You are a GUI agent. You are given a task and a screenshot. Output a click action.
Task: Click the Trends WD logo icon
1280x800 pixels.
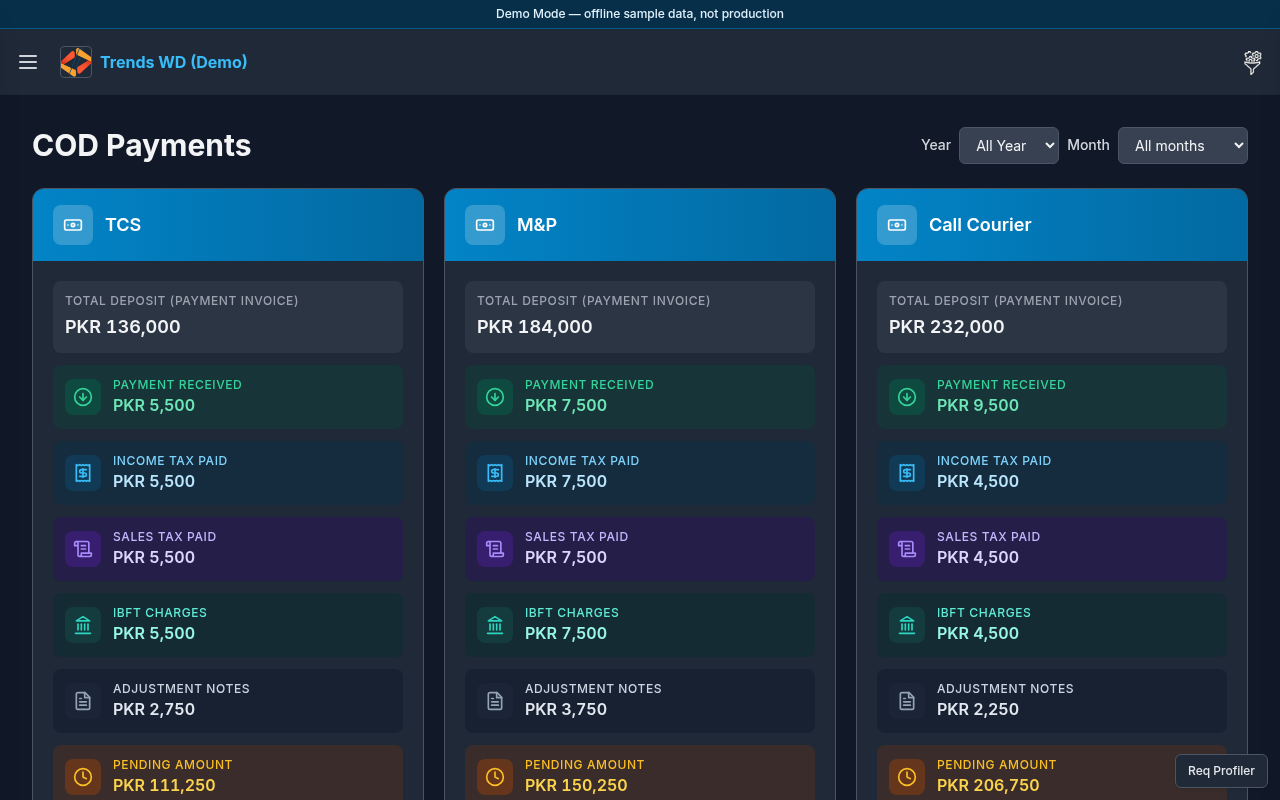coord(76,62)
